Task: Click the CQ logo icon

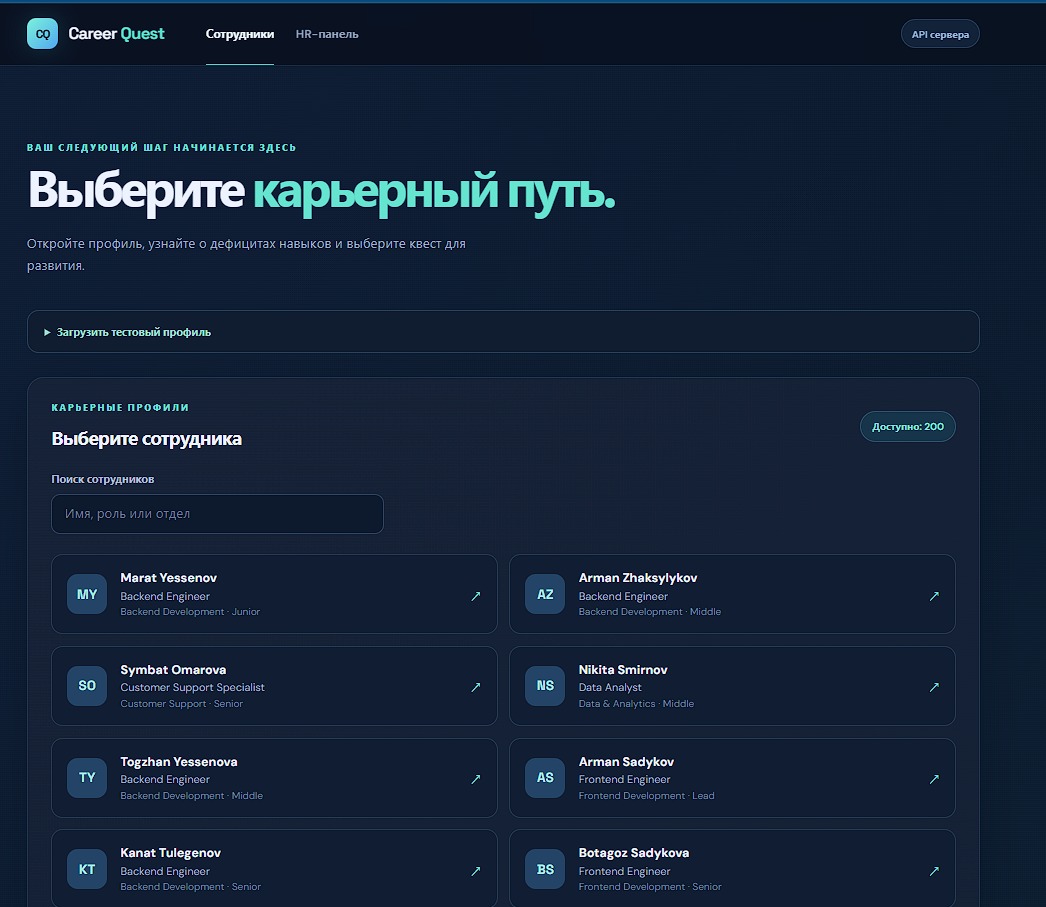Action: coord(42,33)
